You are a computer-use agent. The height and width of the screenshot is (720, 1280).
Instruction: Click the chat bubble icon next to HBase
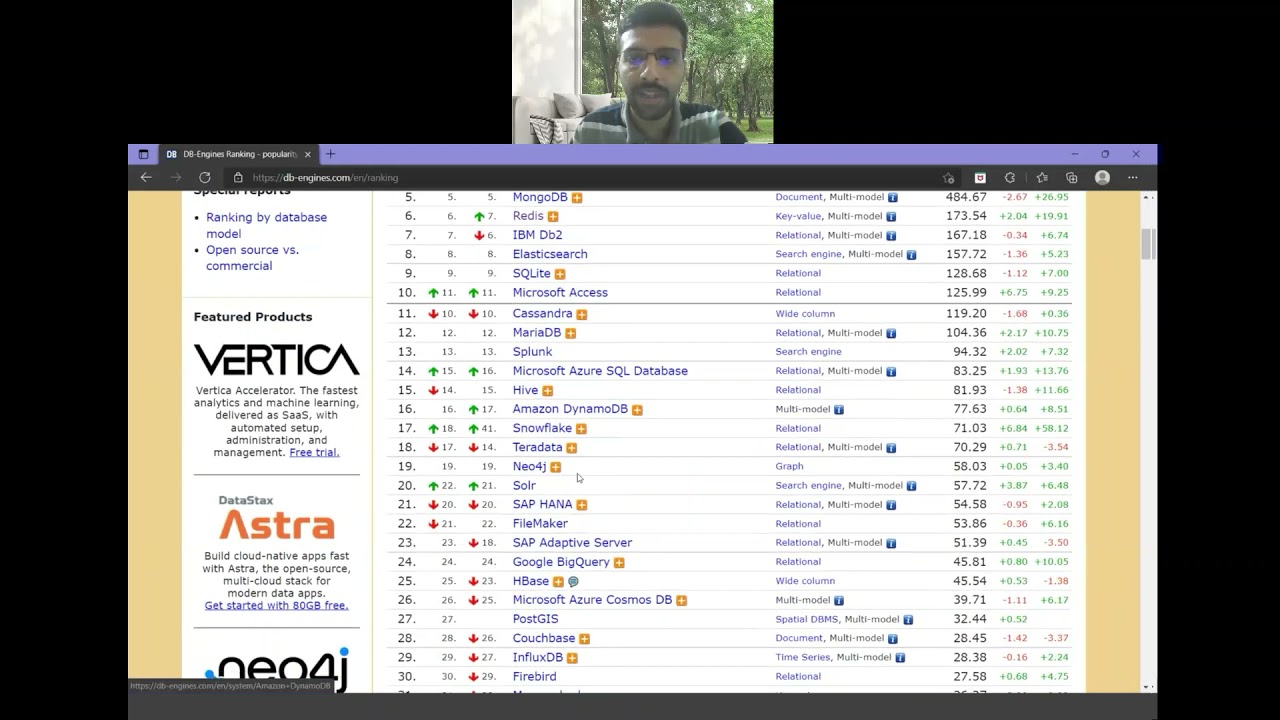573,581
